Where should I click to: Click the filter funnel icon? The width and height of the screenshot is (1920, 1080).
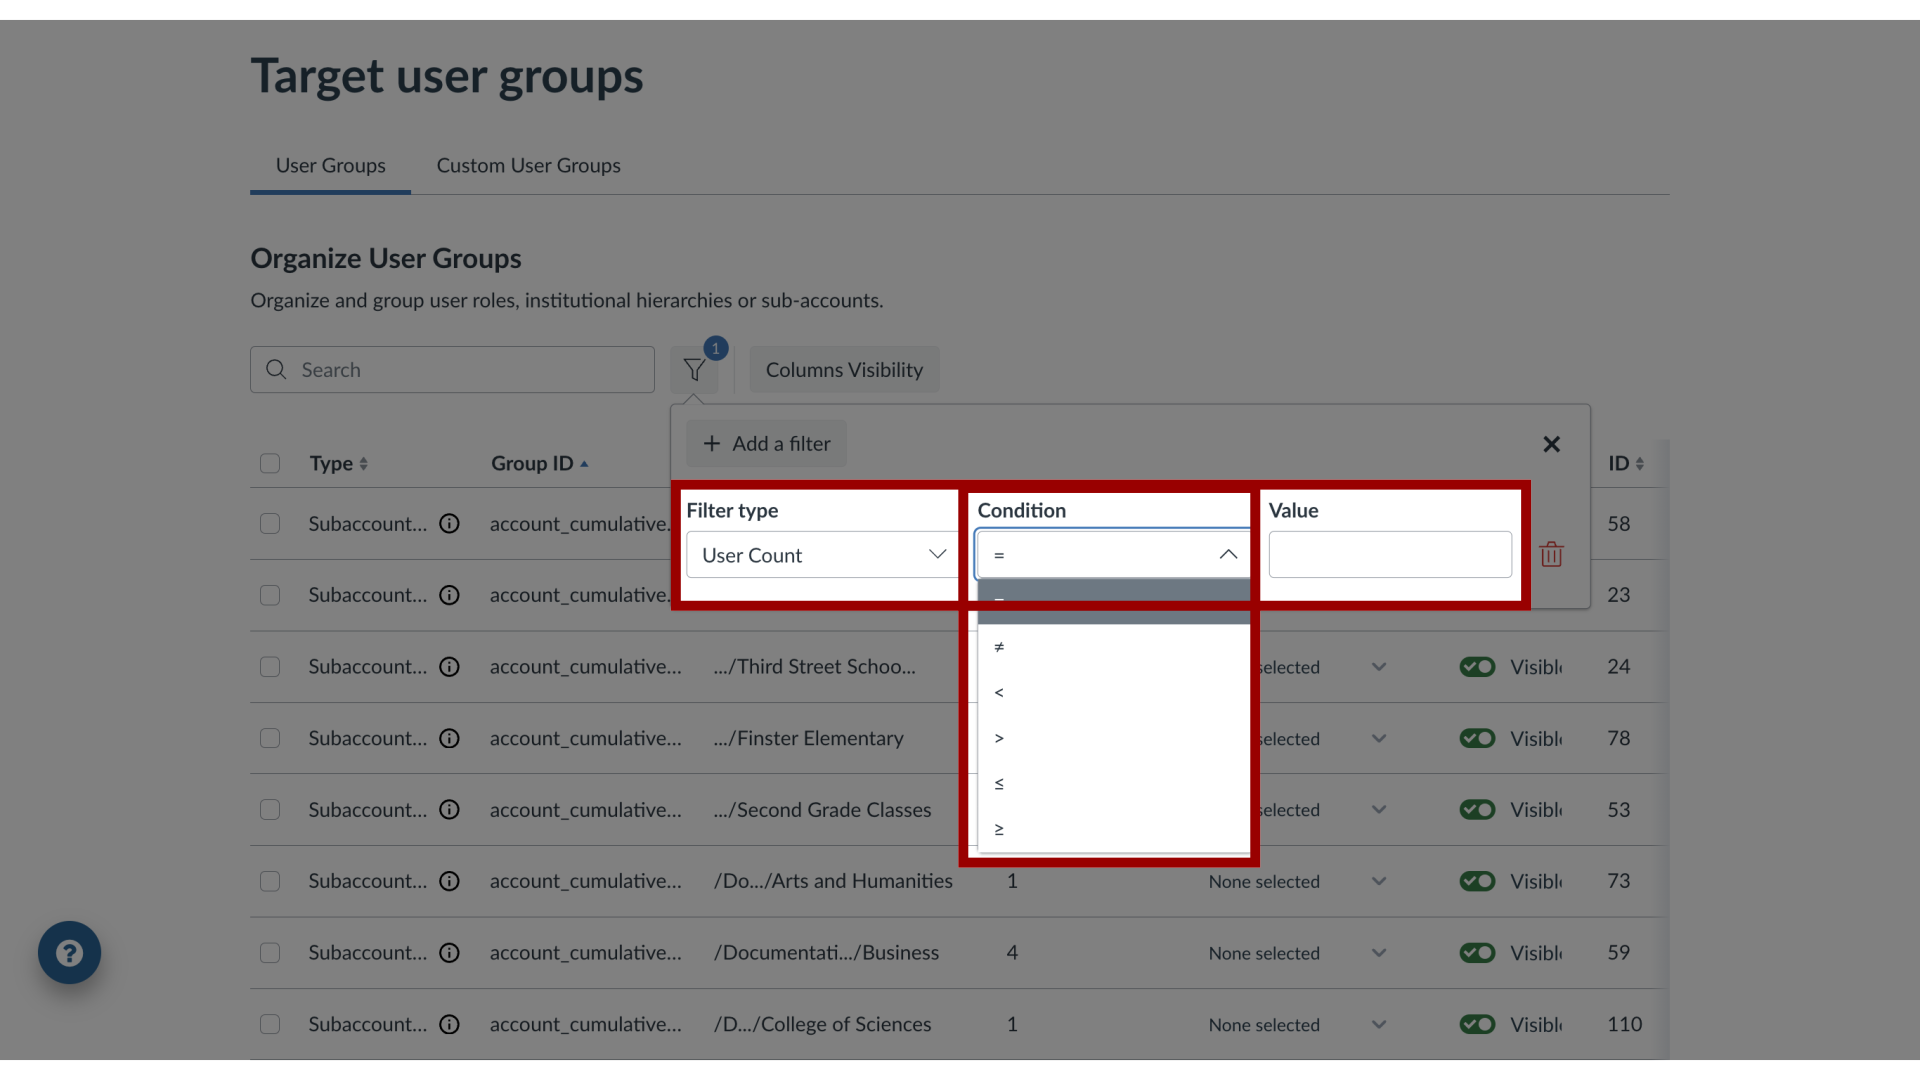tap(695, 369)
